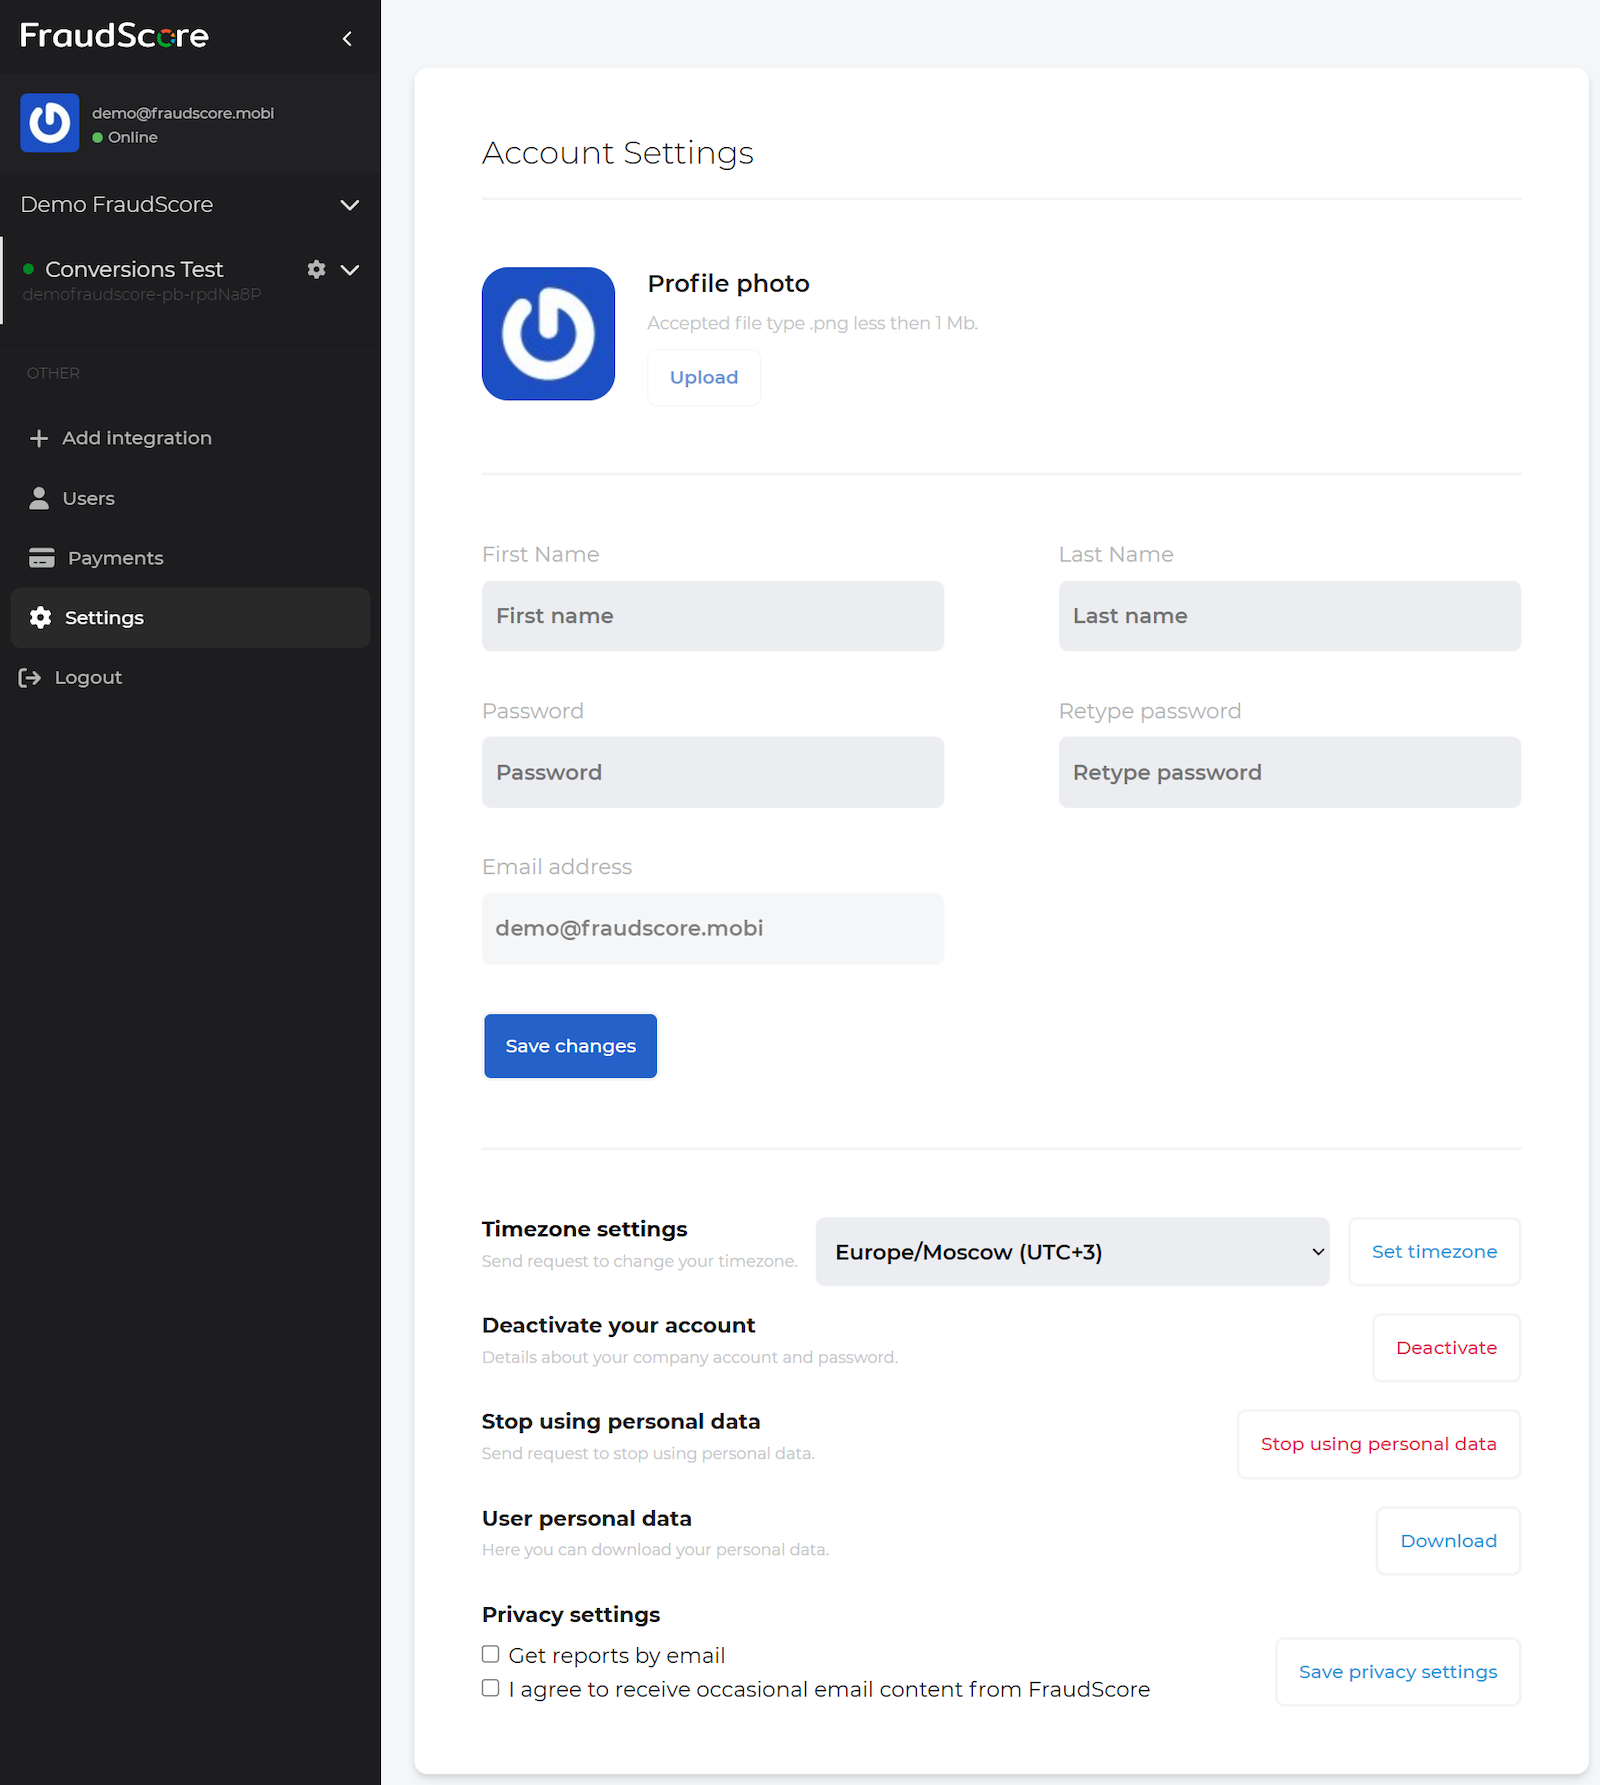This screenshot has height=1785, width=1600.
Task: Enable Get reports by email checkbox
Action: [x=490, y=1654]
